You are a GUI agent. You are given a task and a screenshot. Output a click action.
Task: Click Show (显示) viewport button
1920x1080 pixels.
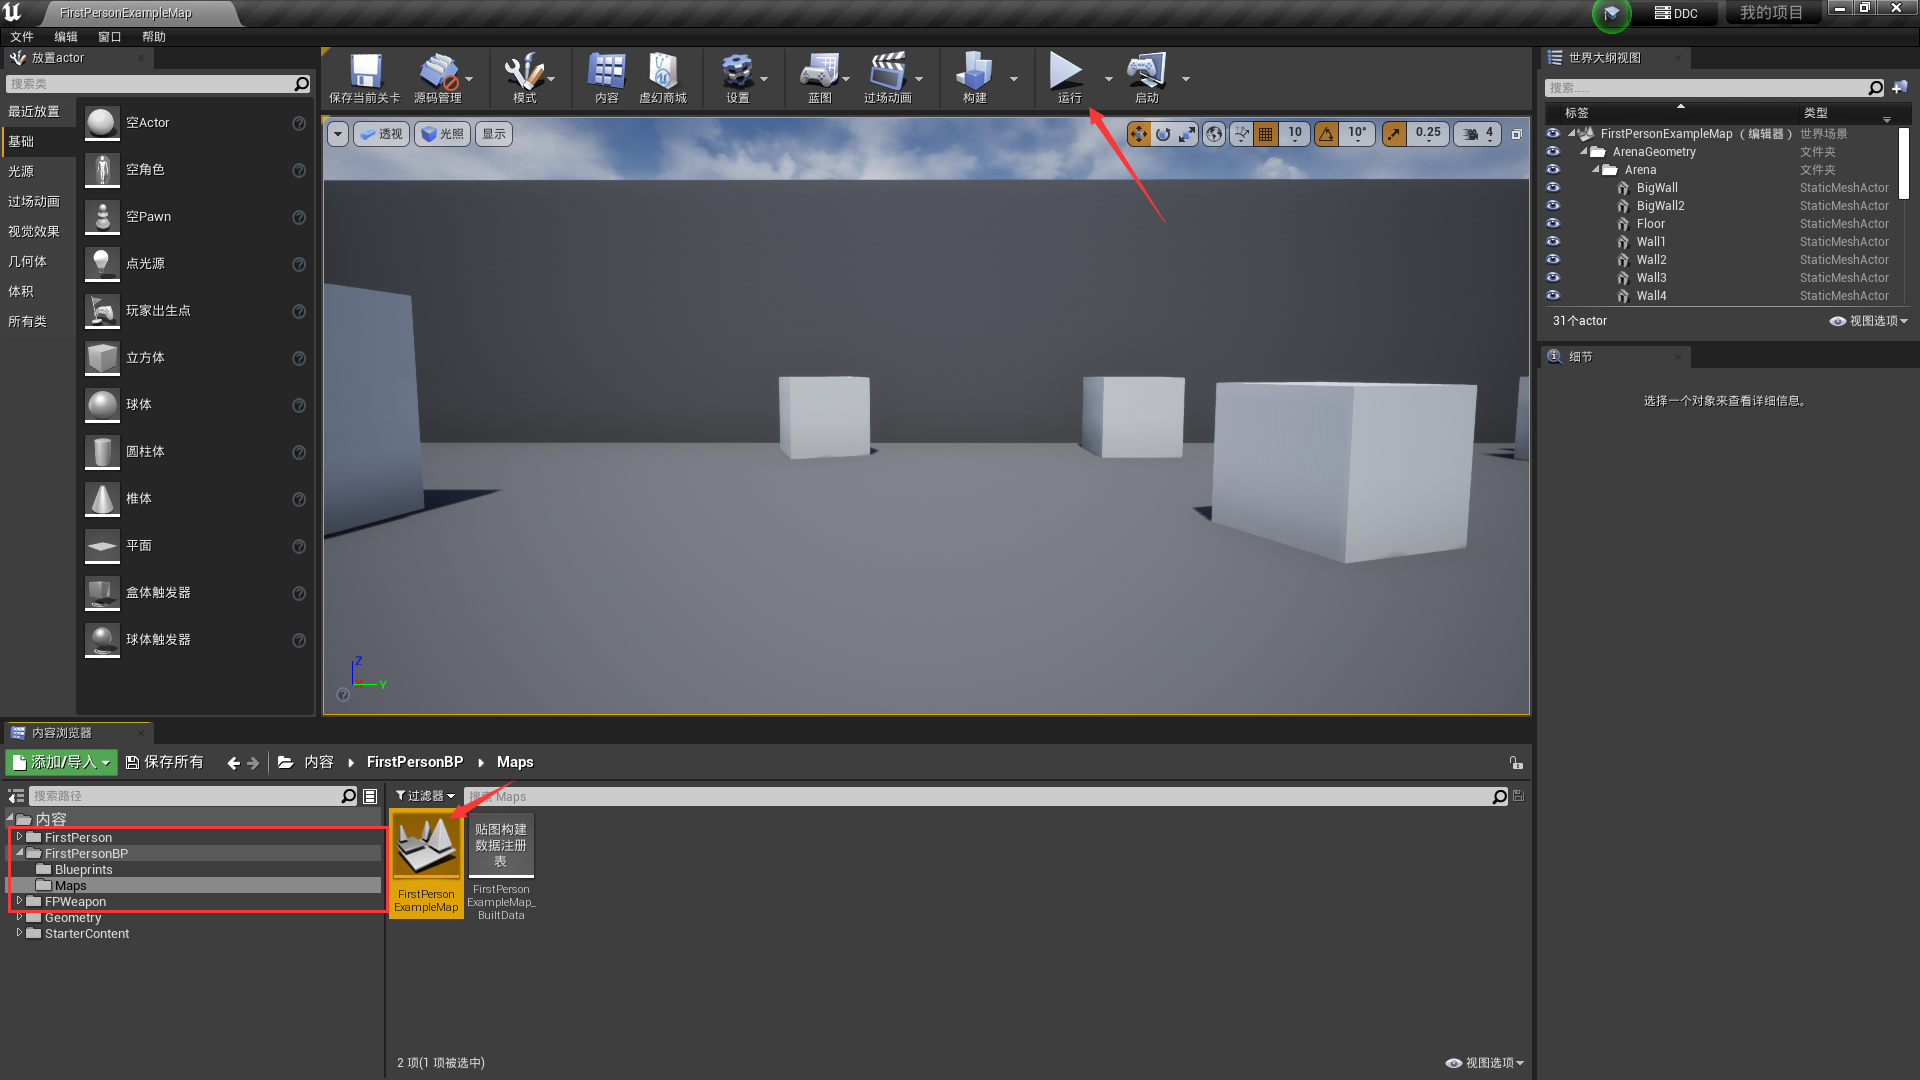[494, 134]
